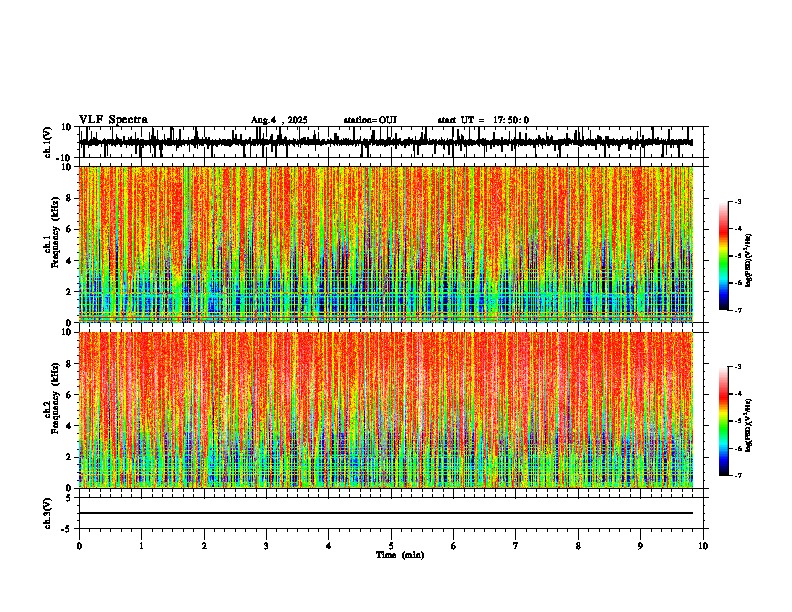
Task: Click the '1' minute tick label
Action: (142, 546)
